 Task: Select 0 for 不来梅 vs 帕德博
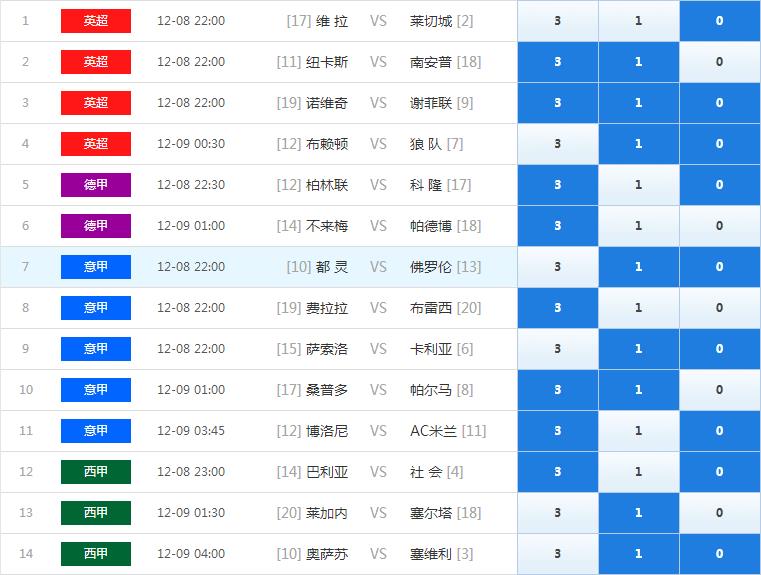pyautogui.click(x=720, y=226)
